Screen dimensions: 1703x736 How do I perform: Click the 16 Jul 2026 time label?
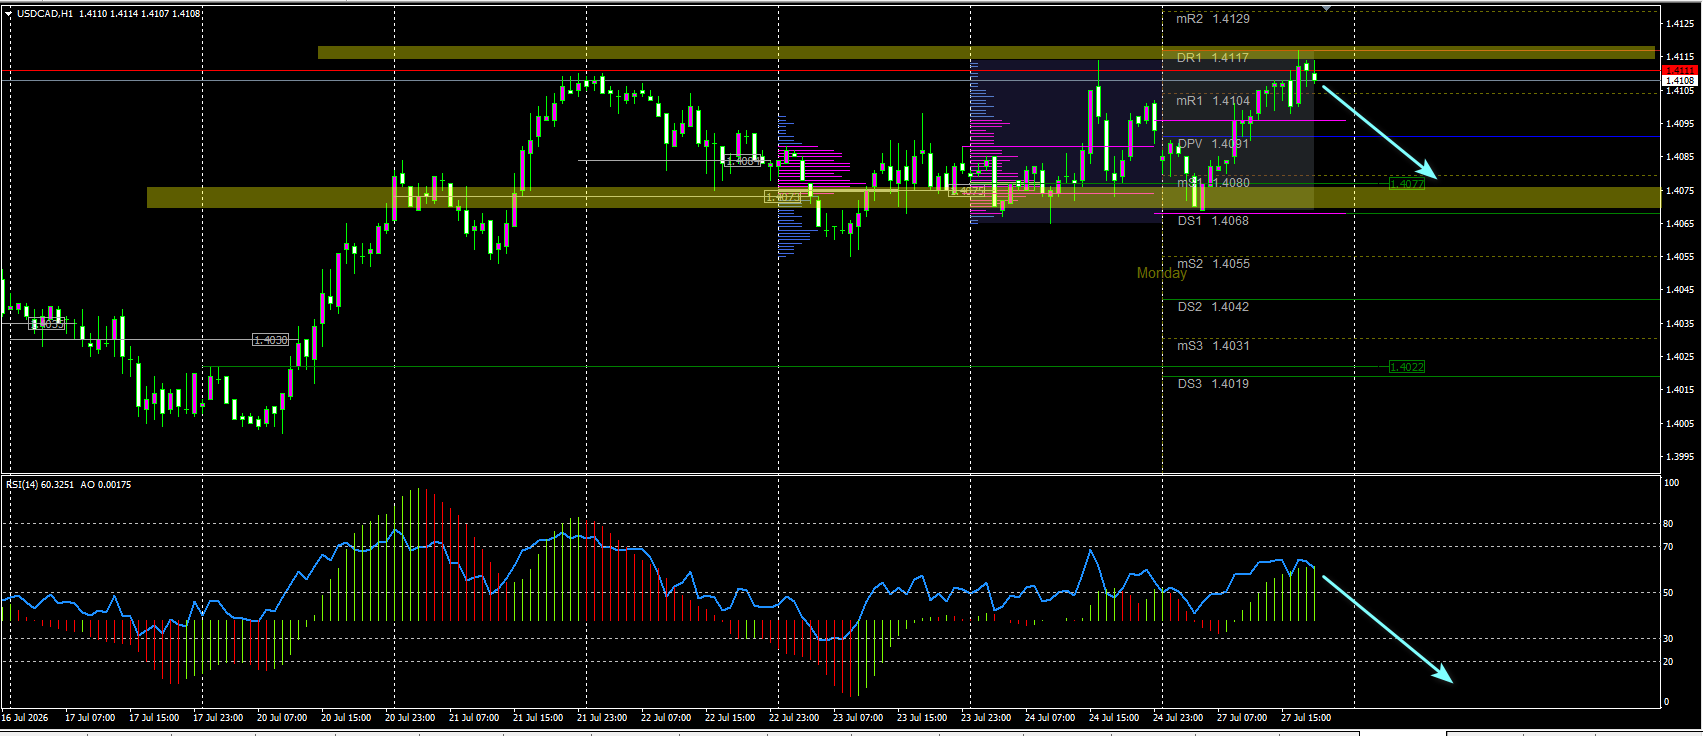pos(25,718)
